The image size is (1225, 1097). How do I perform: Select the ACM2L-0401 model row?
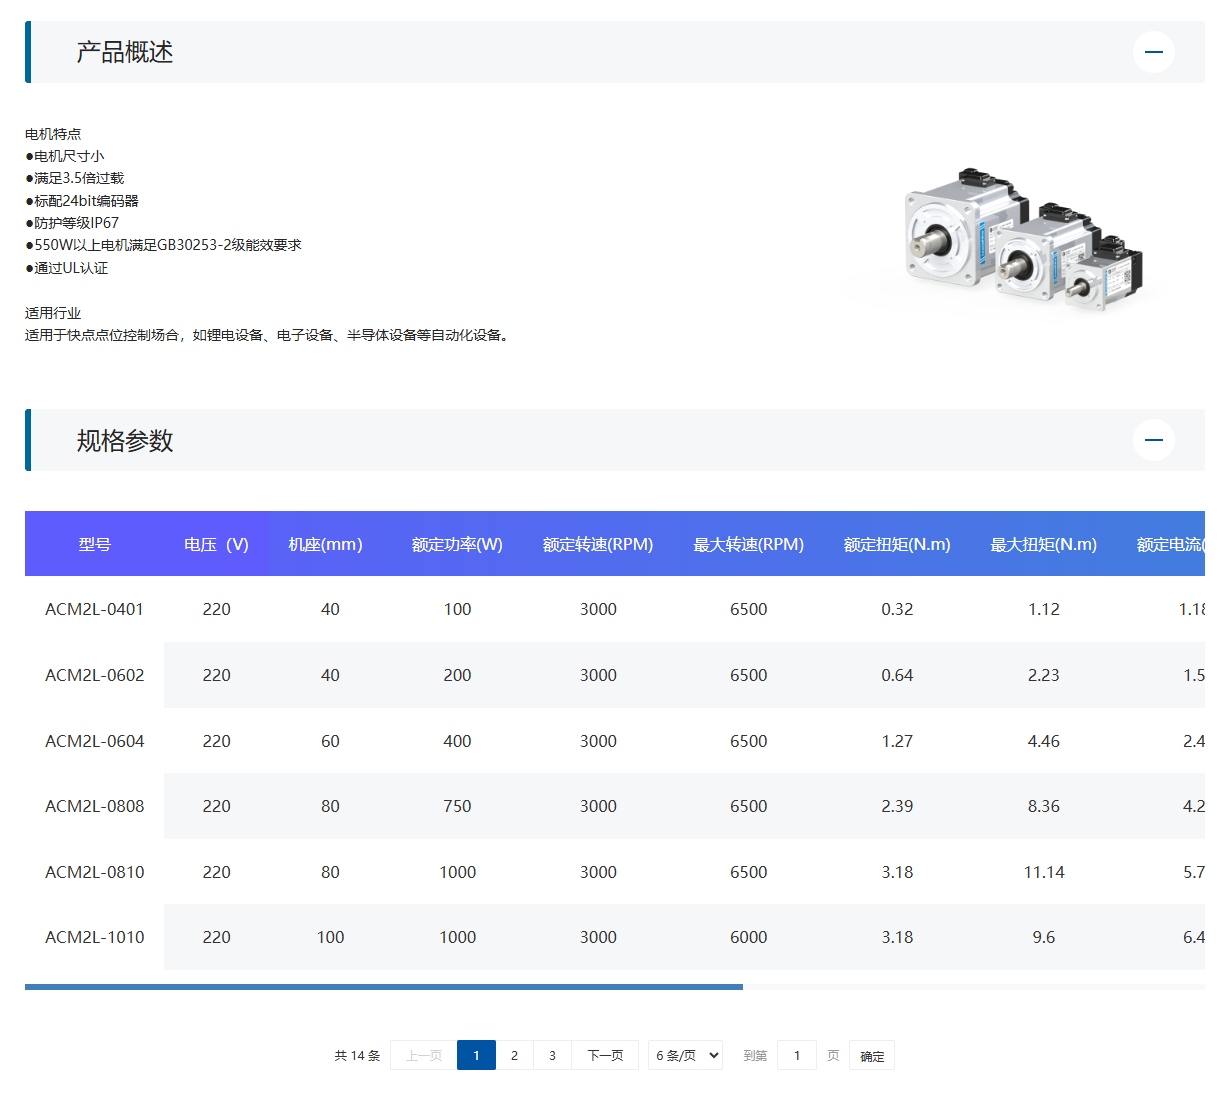click(x=94, y=608)
